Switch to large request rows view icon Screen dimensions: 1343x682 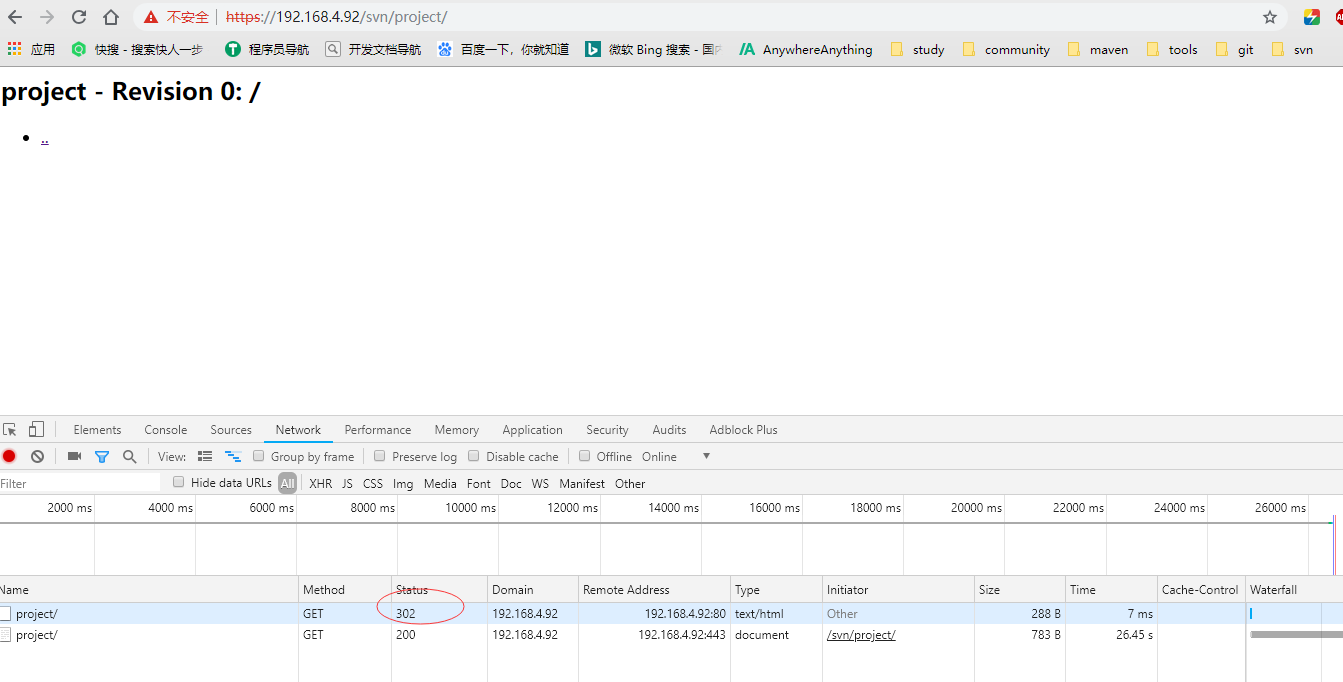pyautogui.click(x=205, y=456)
